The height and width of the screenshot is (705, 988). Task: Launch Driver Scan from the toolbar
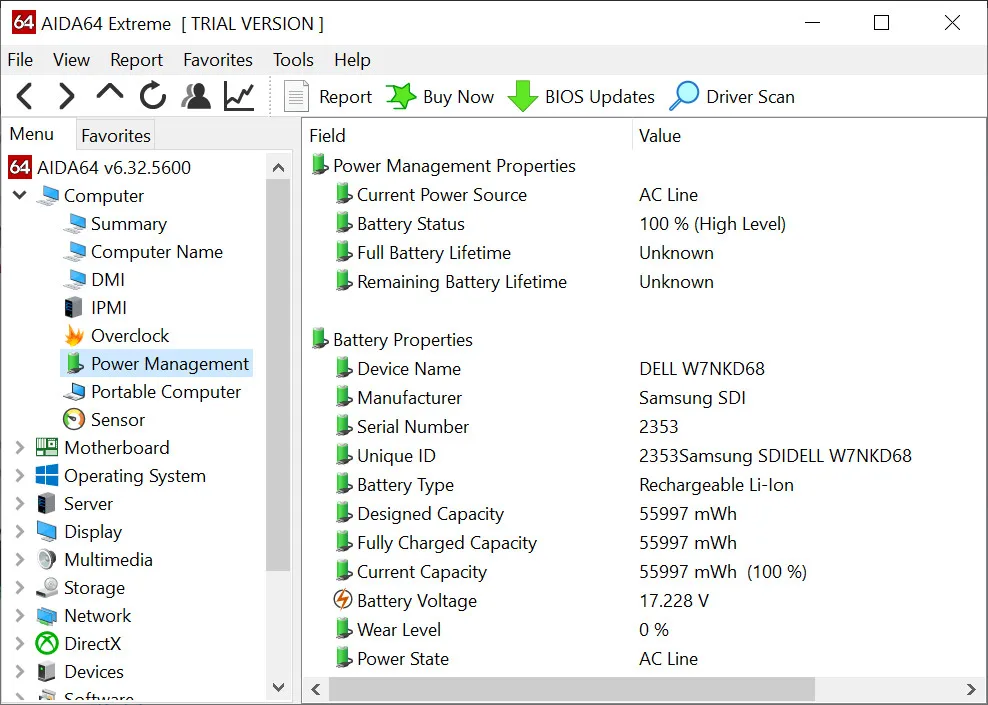732,96
